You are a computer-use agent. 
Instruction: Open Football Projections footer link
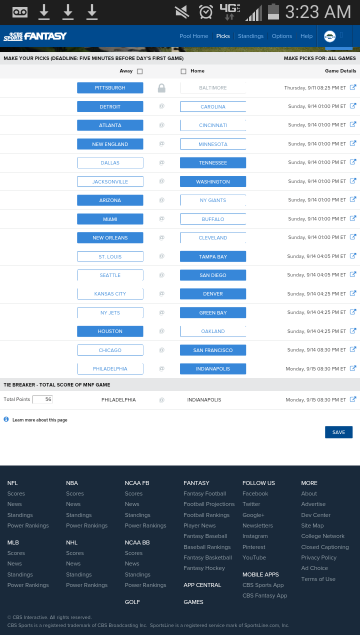(x=209, y=504)
